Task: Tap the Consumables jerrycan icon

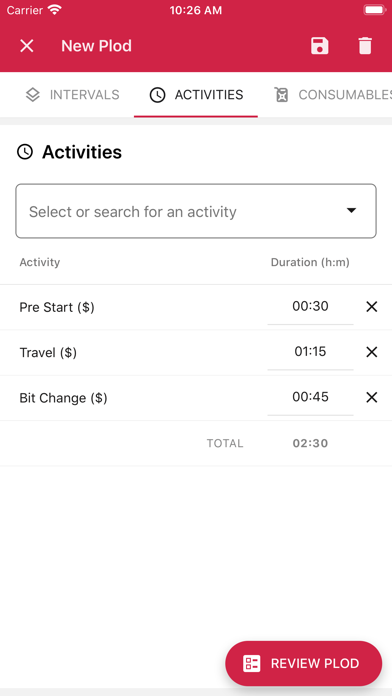Action: pyautogui.click(x=281, y=95)
